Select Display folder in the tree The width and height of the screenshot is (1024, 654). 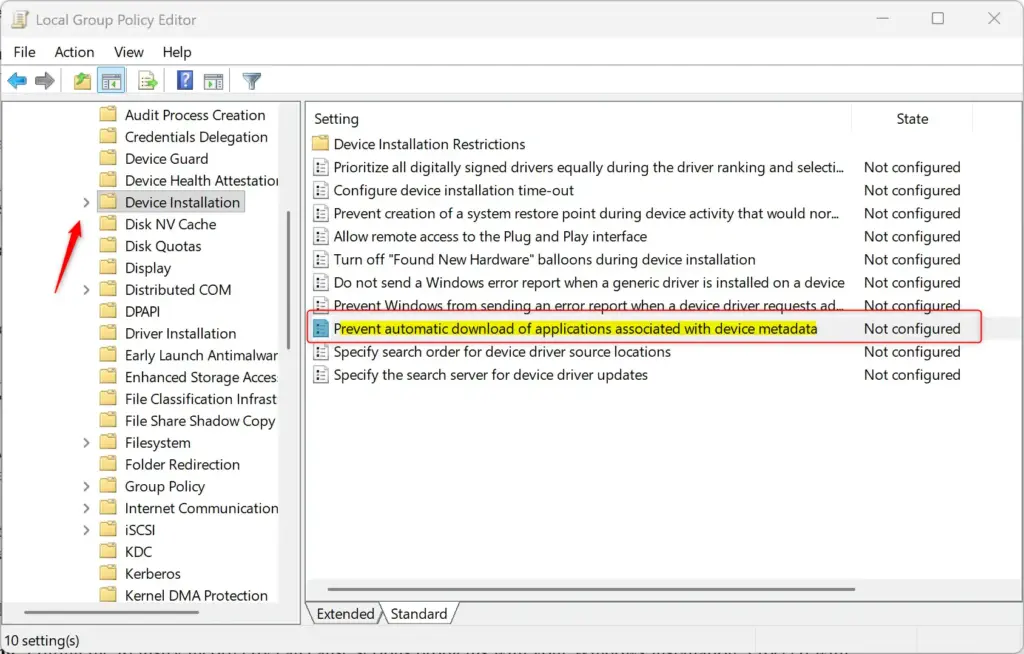[148, 268]
